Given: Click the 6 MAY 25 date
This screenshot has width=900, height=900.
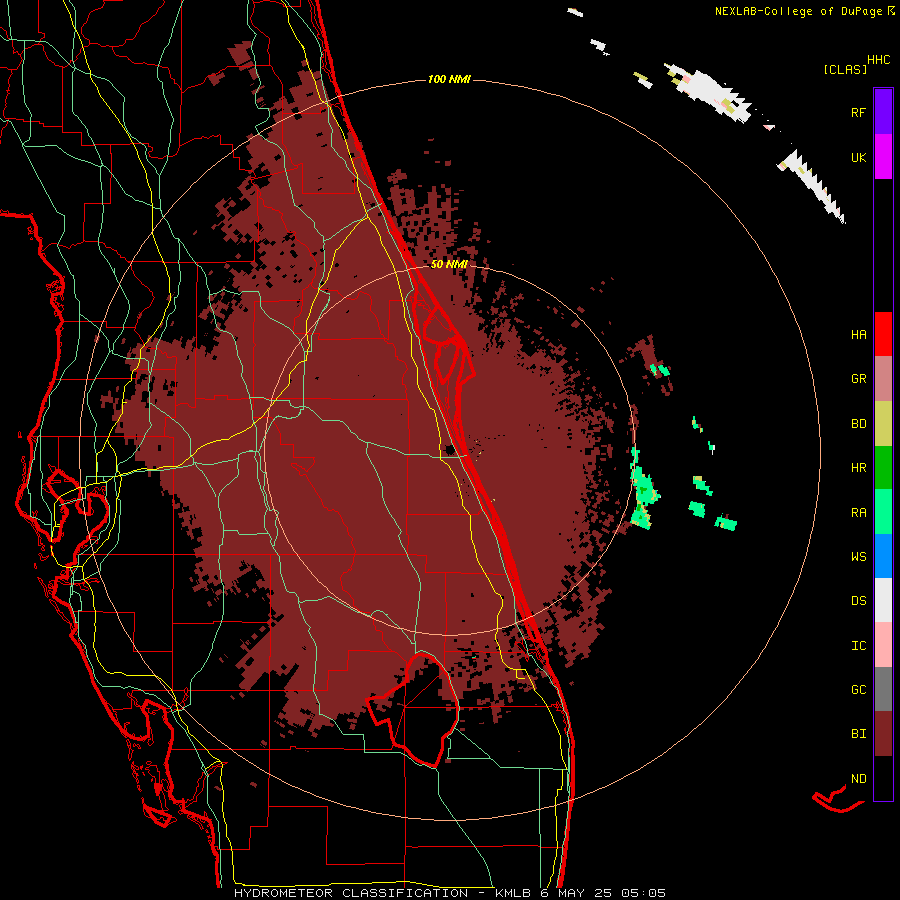Looking at the screenshot, I should pos(577,893).
